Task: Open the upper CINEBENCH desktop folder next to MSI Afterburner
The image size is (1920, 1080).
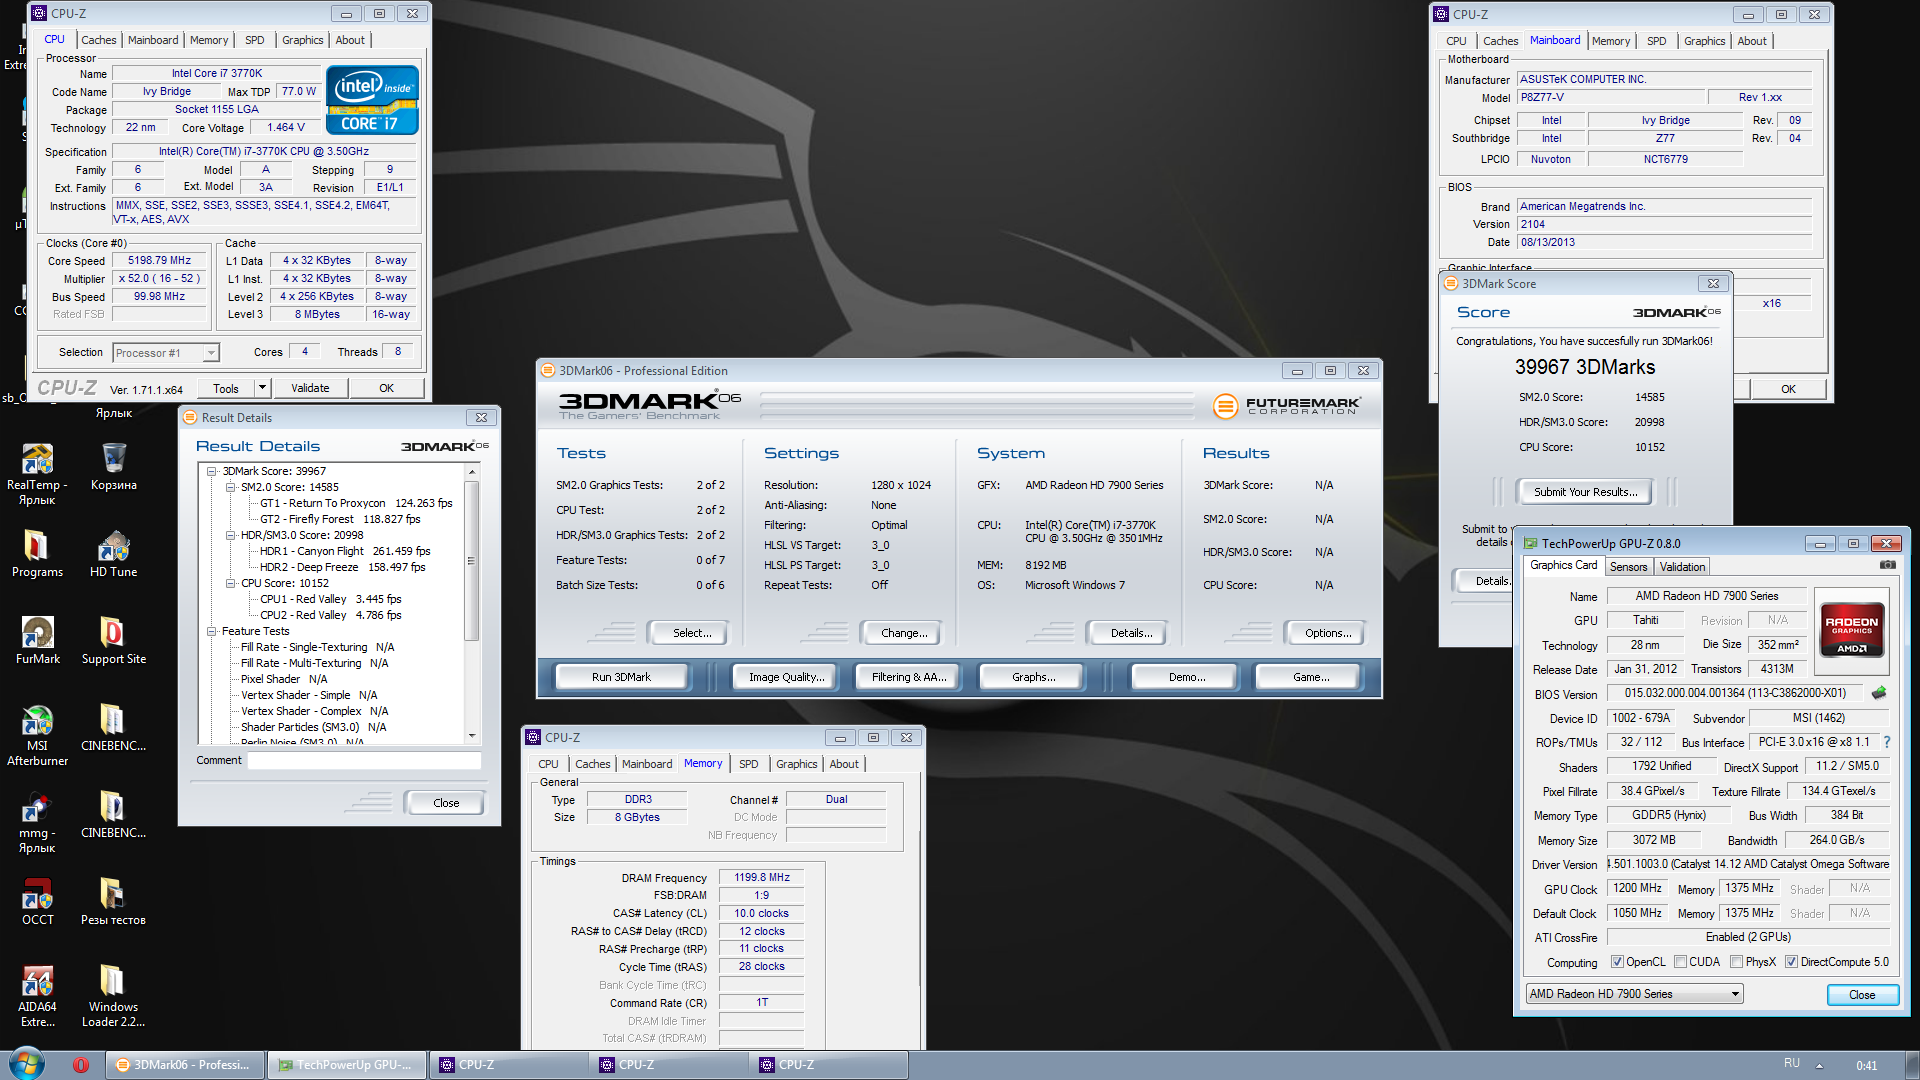Action: 113,727
